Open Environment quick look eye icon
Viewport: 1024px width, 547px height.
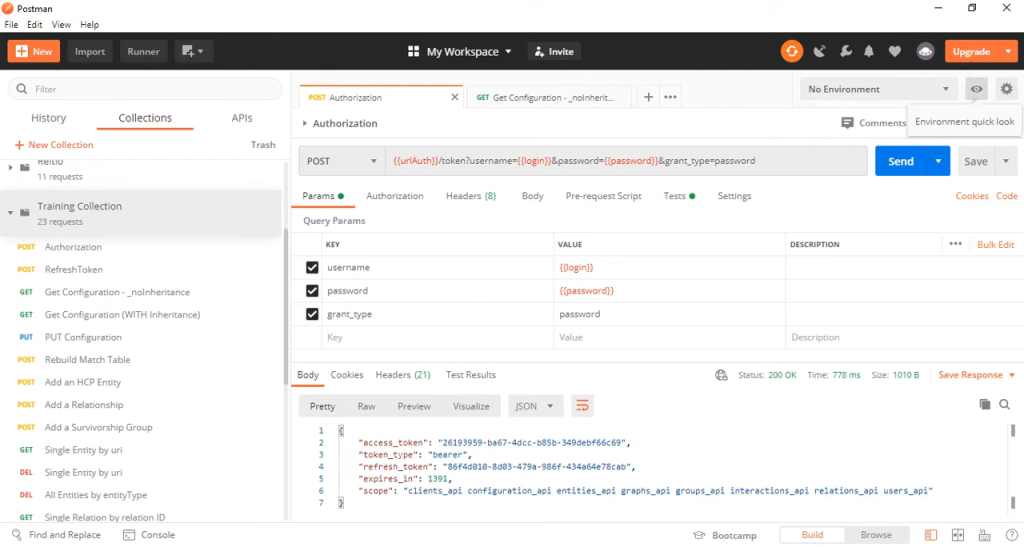(x=976, y=89)
